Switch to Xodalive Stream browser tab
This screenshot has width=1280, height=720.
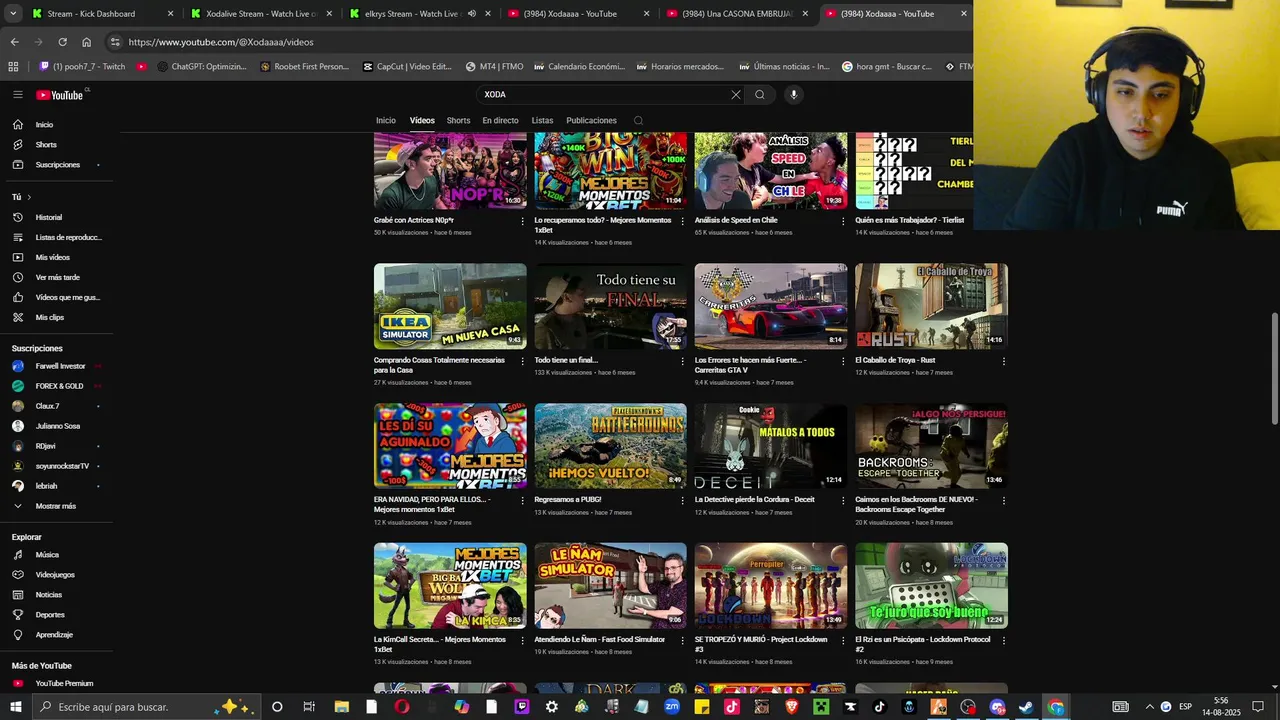[x=260, y=14]
